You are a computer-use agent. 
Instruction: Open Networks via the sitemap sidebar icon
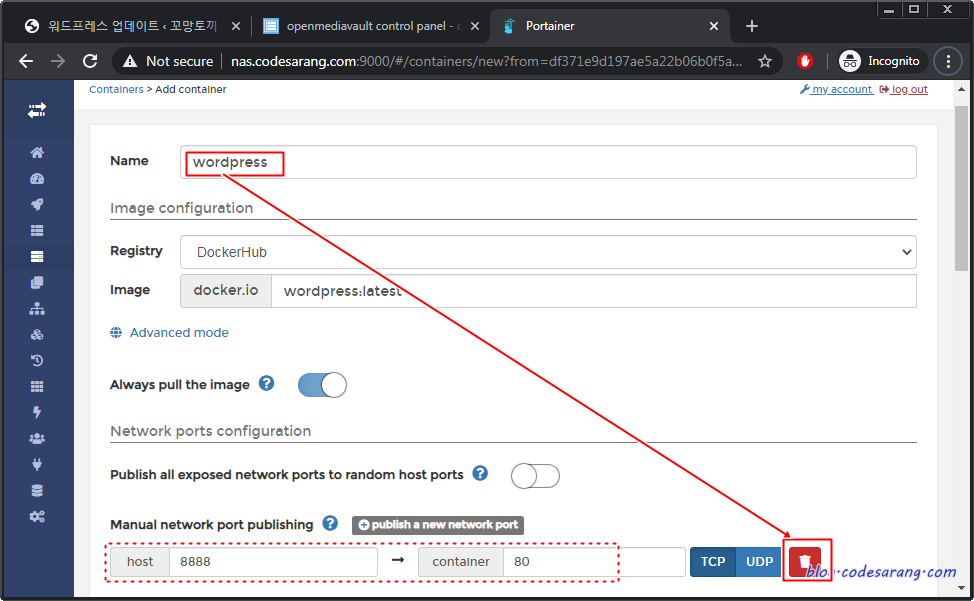click(37, 309)
